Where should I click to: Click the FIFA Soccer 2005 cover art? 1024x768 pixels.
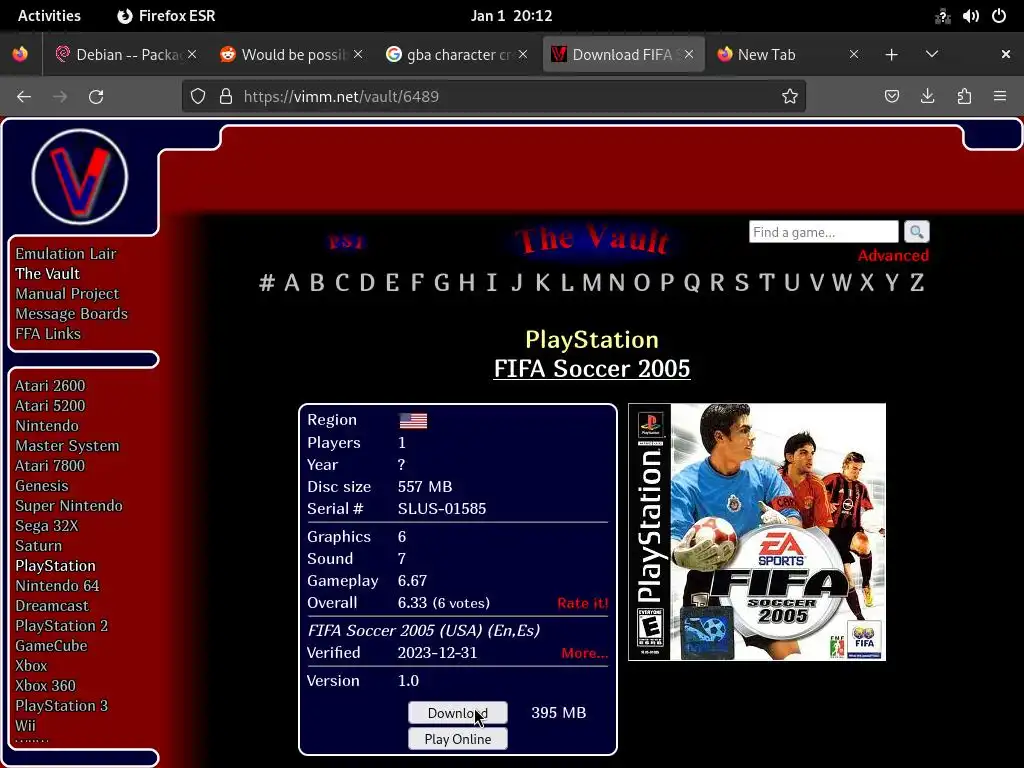coord(757,532)
